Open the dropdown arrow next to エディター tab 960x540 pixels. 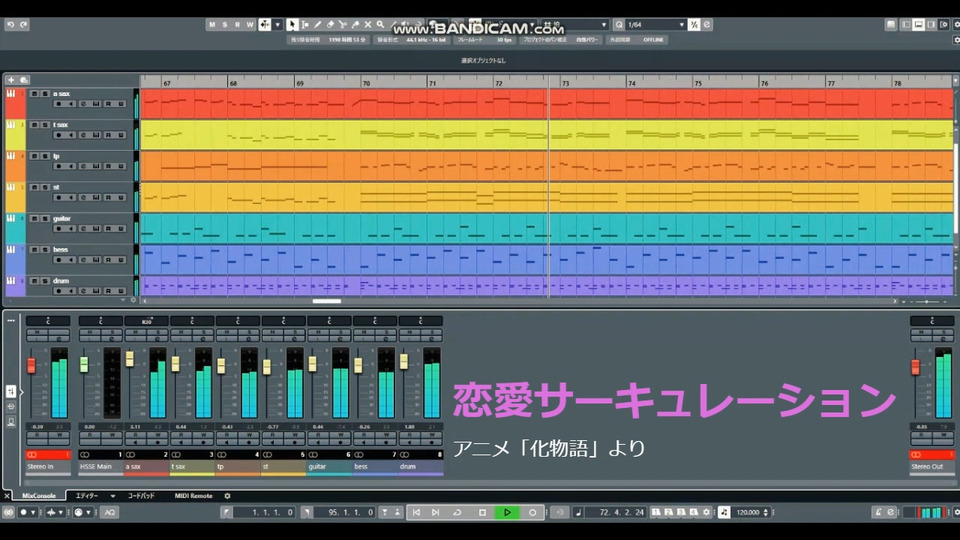tap(113, 496)
